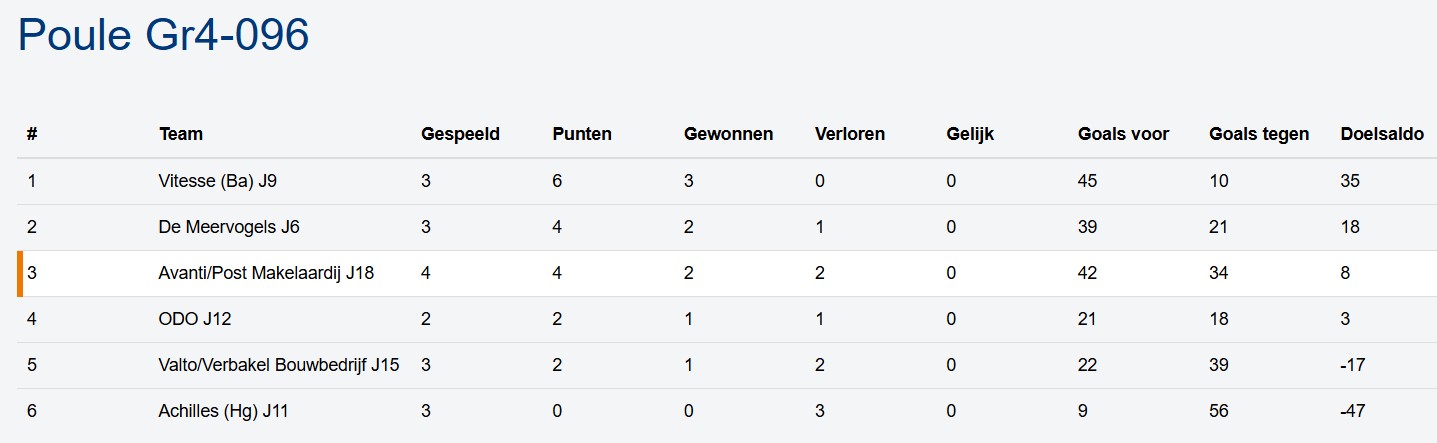
Task: Click the Gewonnen column header
Action: pyautogui.click(x=728, y=134)
